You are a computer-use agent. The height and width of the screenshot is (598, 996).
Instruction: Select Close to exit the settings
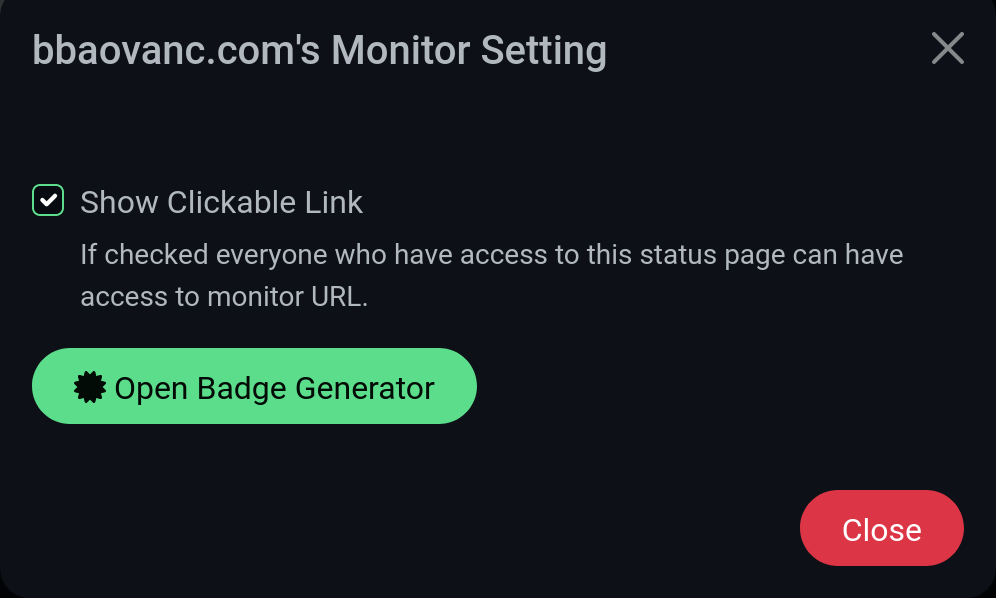pyautogui.click(x=881, y=528)
